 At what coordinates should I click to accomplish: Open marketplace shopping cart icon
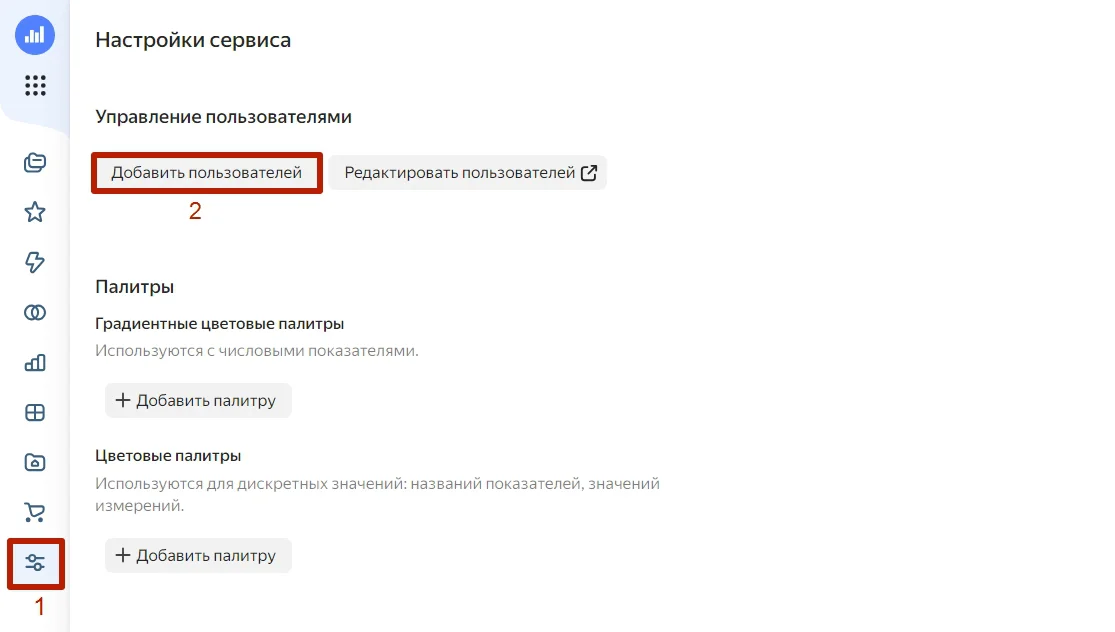click(35, 512)
